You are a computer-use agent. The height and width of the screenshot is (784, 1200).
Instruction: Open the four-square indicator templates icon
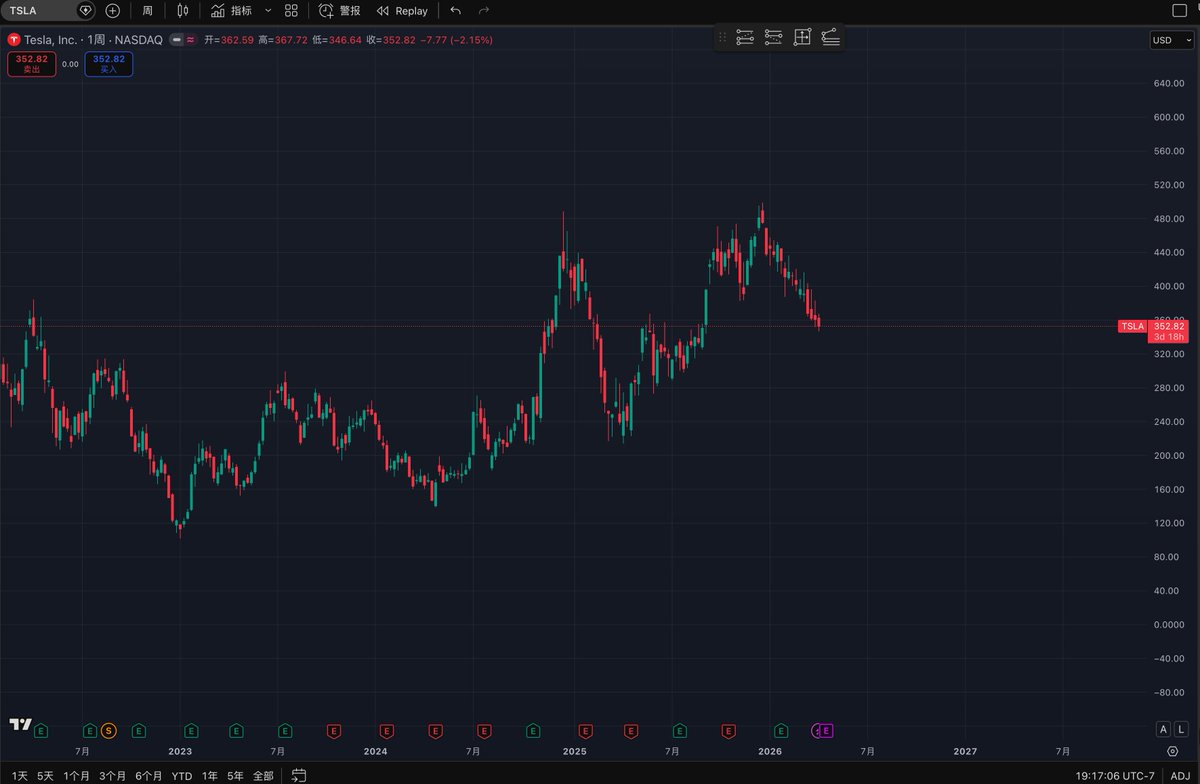[291, 10]
